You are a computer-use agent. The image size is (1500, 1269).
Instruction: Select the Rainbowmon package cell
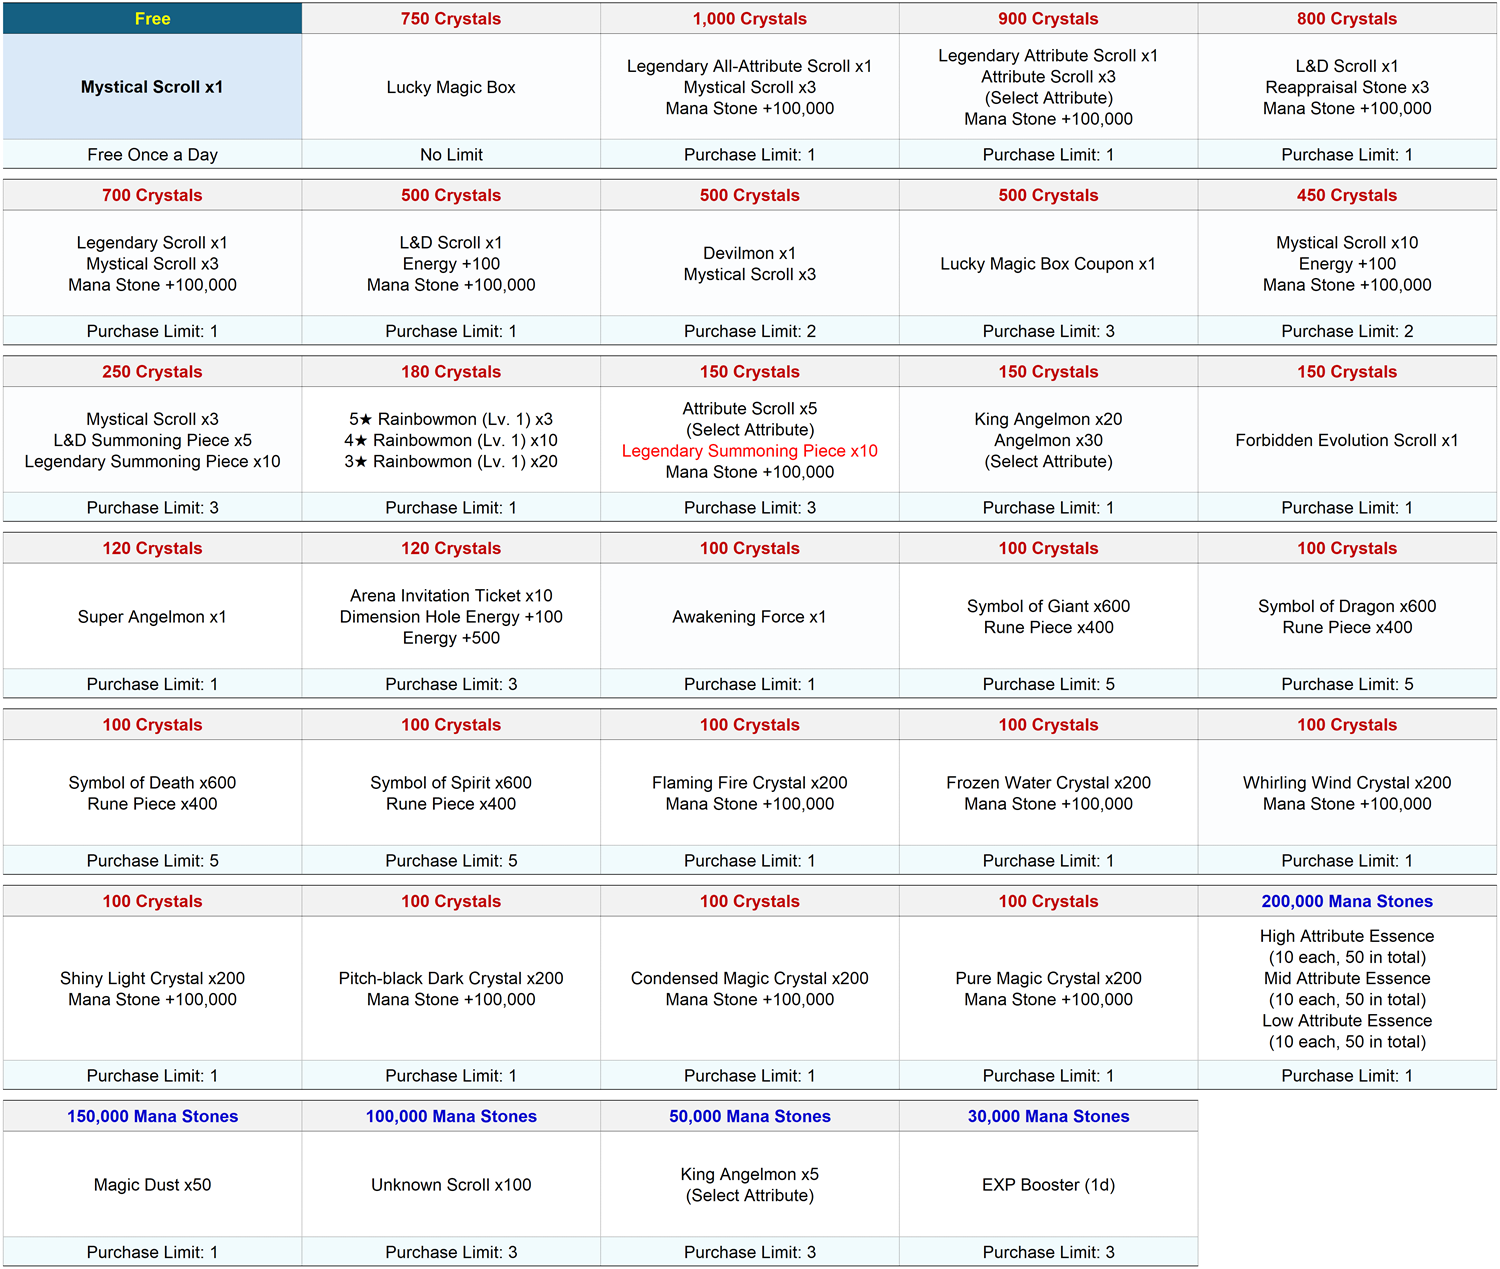451,440
